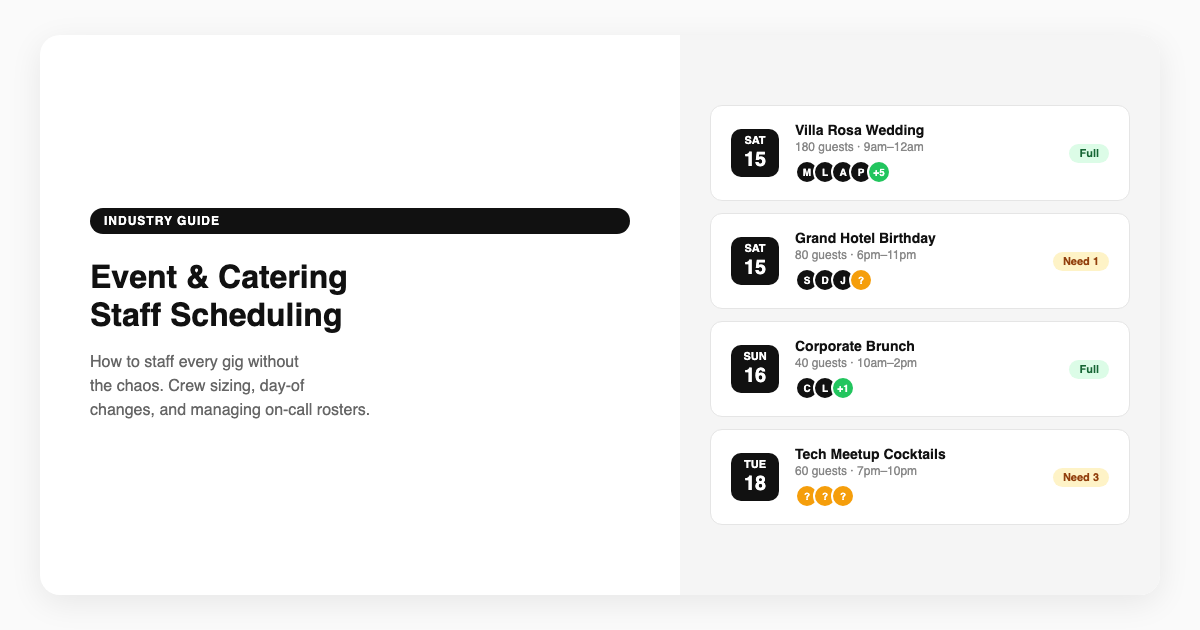Click the orange unfilled slot on Grand Hotel Birthday
The height and width of the screenshot is (630, 1200).
[860, 280]
